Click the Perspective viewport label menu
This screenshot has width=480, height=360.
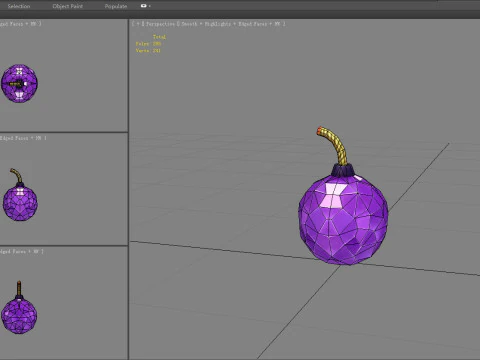pyautogui.click(x=160, y=24)
